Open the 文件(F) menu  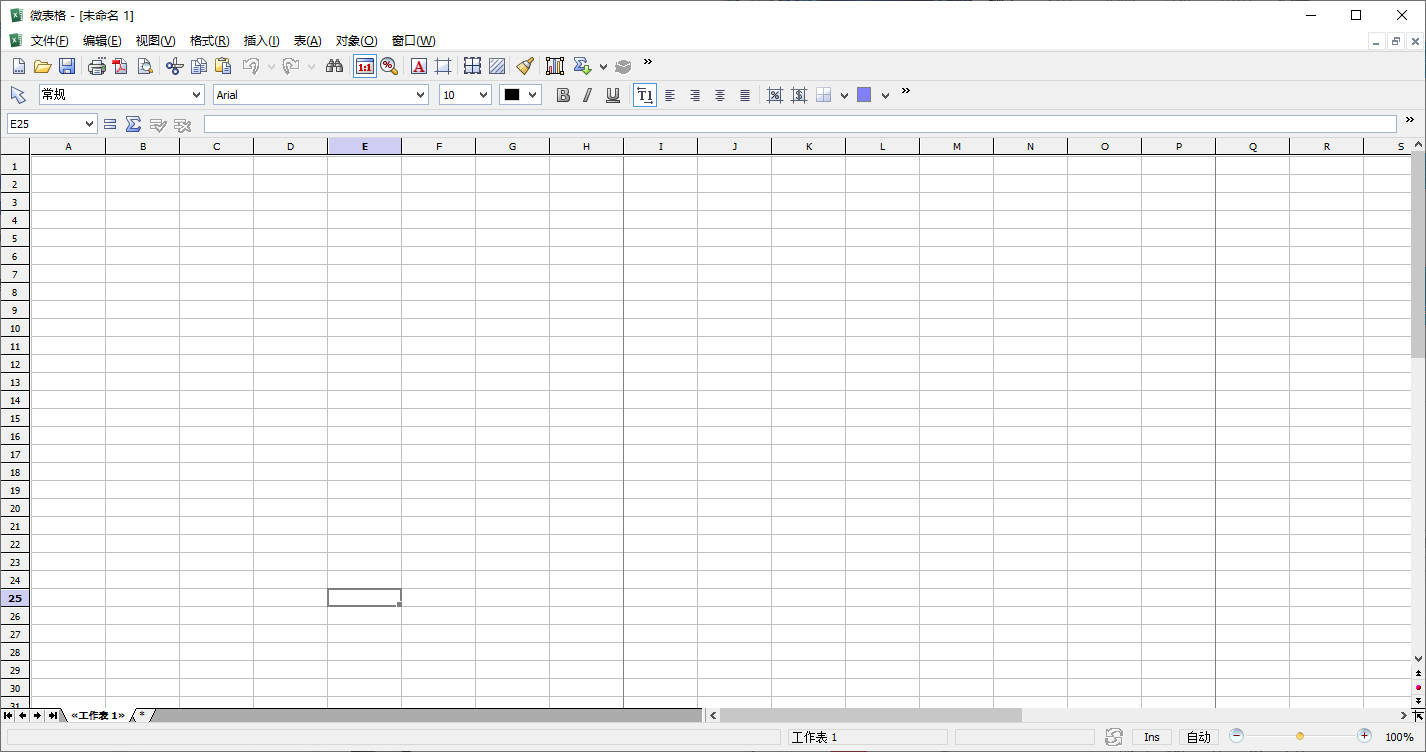coord(49,41)
